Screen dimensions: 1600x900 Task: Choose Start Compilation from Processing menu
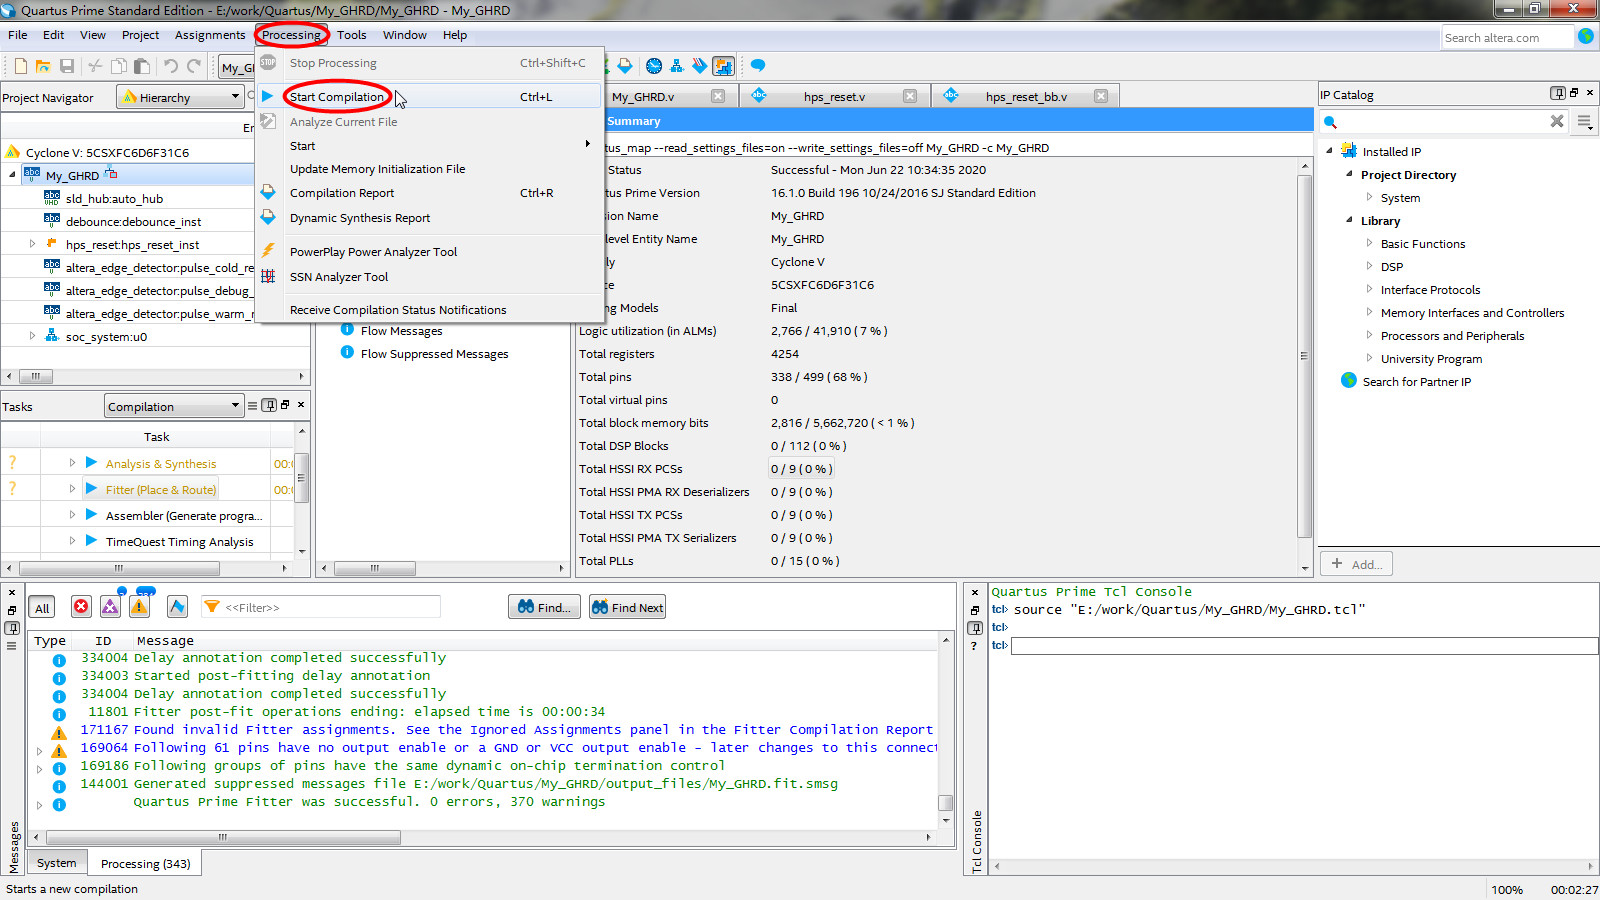tap(430, 97)
